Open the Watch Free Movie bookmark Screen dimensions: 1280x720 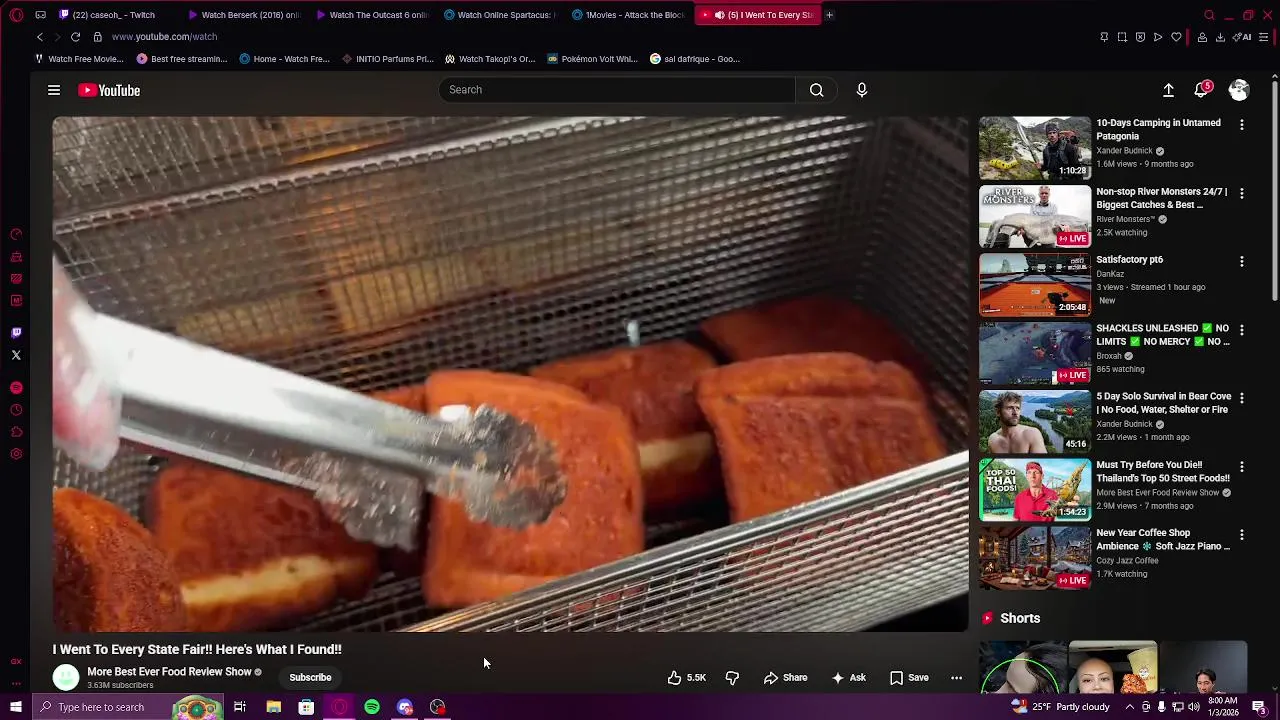pos(79,59)
